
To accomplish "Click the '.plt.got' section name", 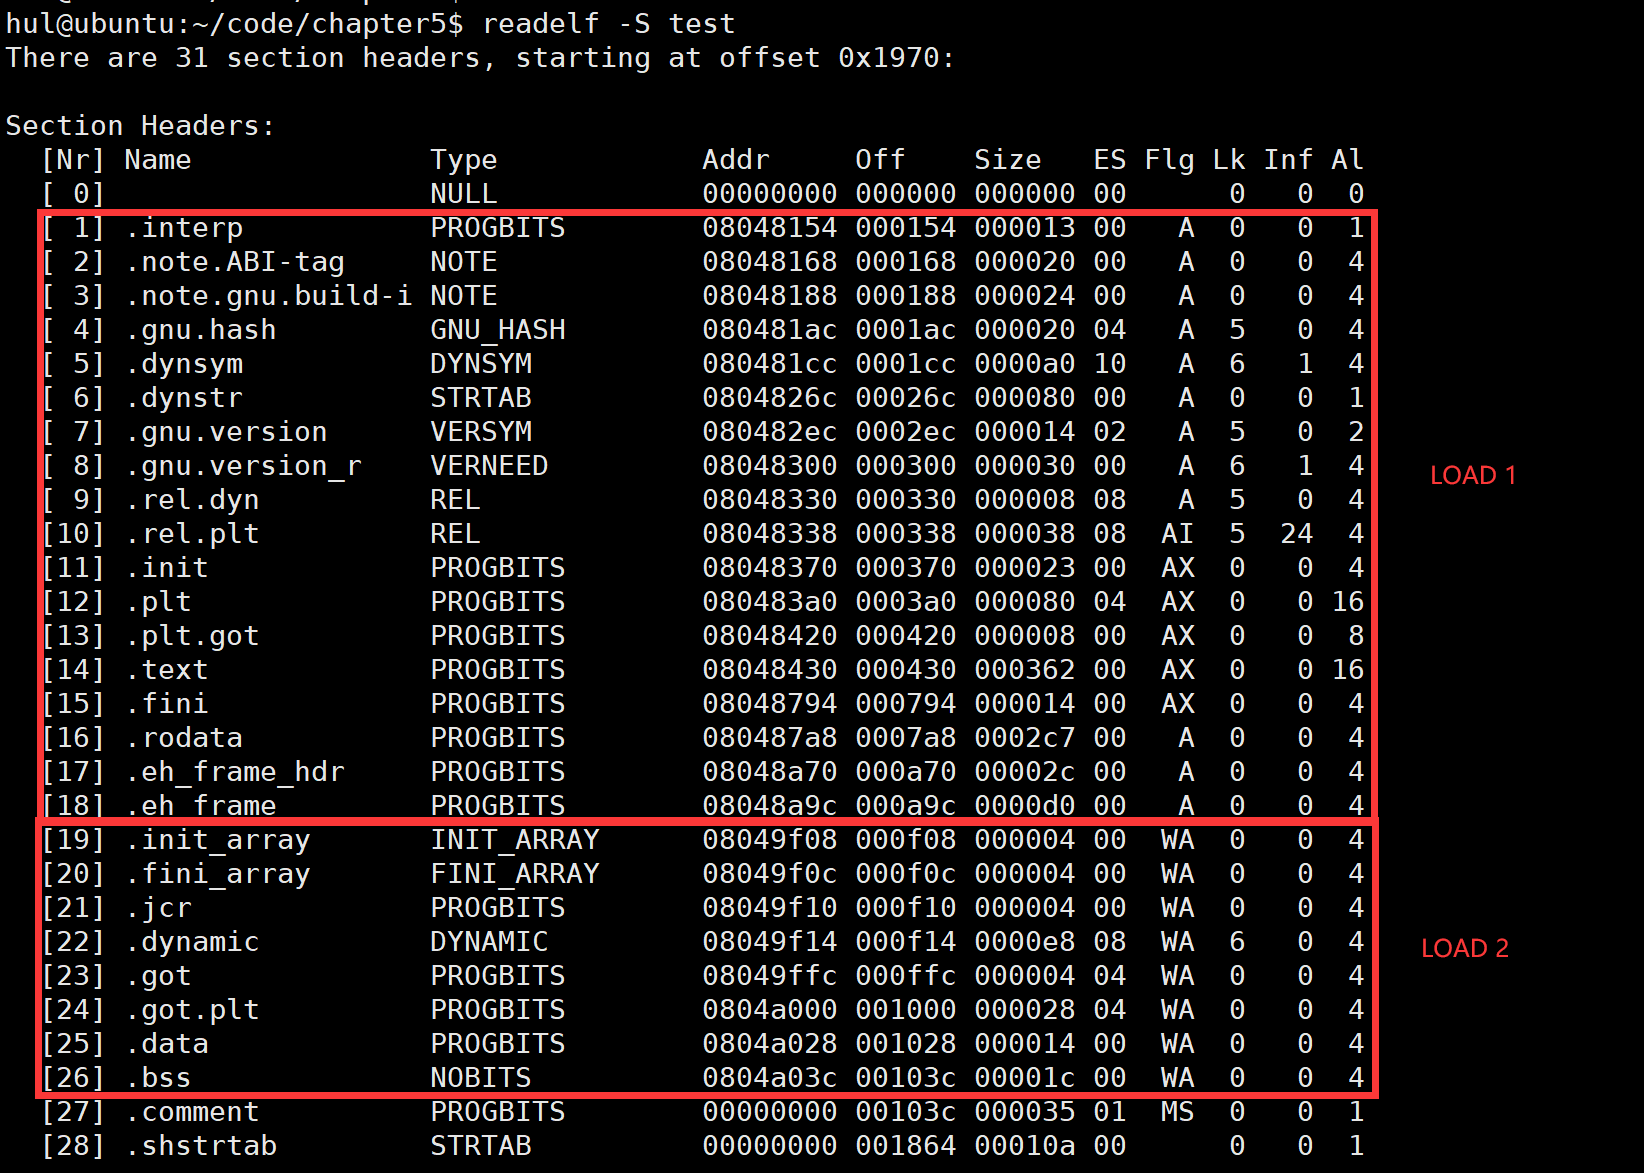I will click(x=192, y=636).
